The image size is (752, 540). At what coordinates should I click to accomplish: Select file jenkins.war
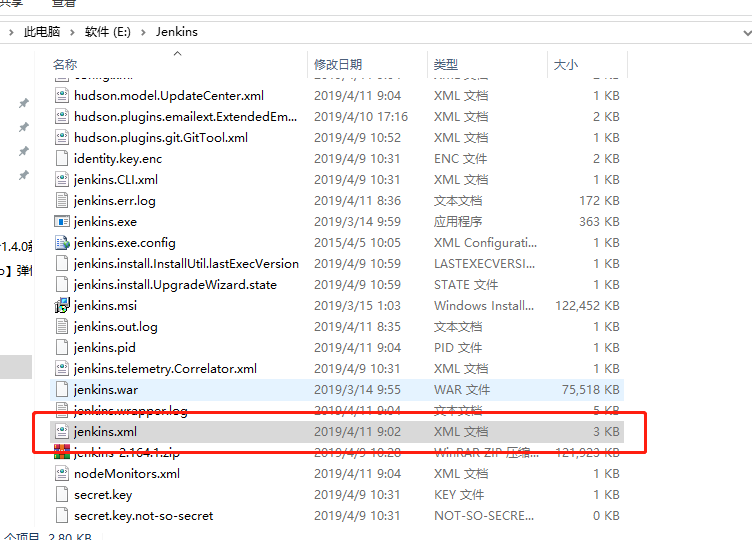pyautogui.click(x=106, y=390)
